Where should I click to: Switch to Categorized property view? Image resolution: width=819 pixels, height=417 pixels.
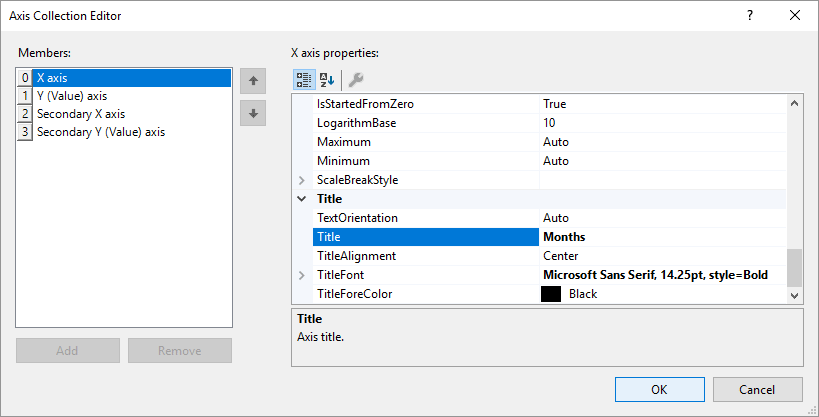(303, 79)
